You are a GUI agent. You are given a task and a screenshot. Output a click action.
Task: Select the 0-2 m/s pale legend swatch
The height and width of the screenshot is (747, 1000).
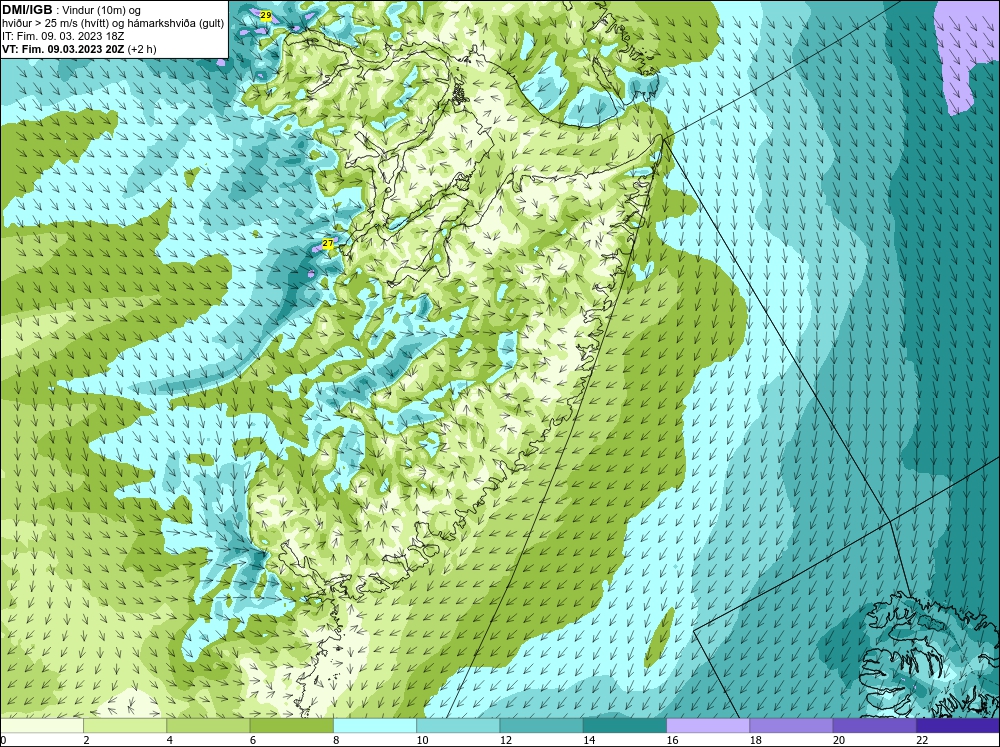[42, 726]
